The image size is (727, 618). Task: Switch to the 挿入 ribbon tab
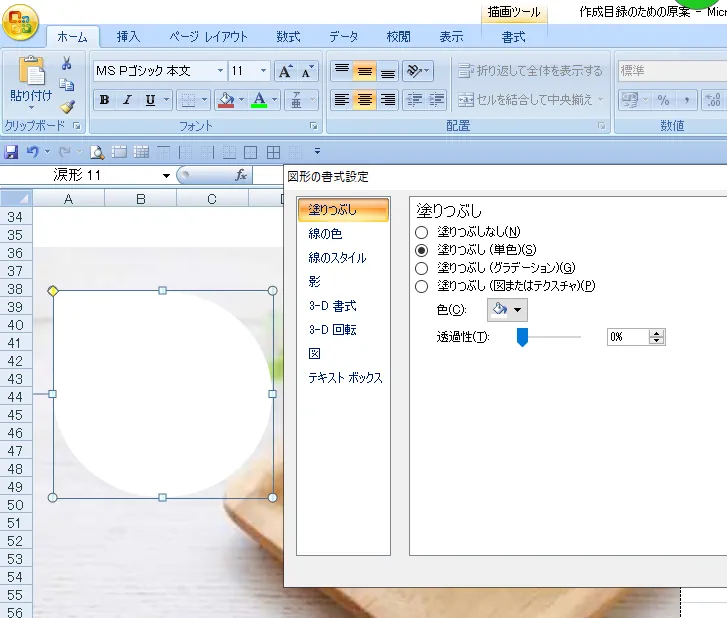[128, 37]
